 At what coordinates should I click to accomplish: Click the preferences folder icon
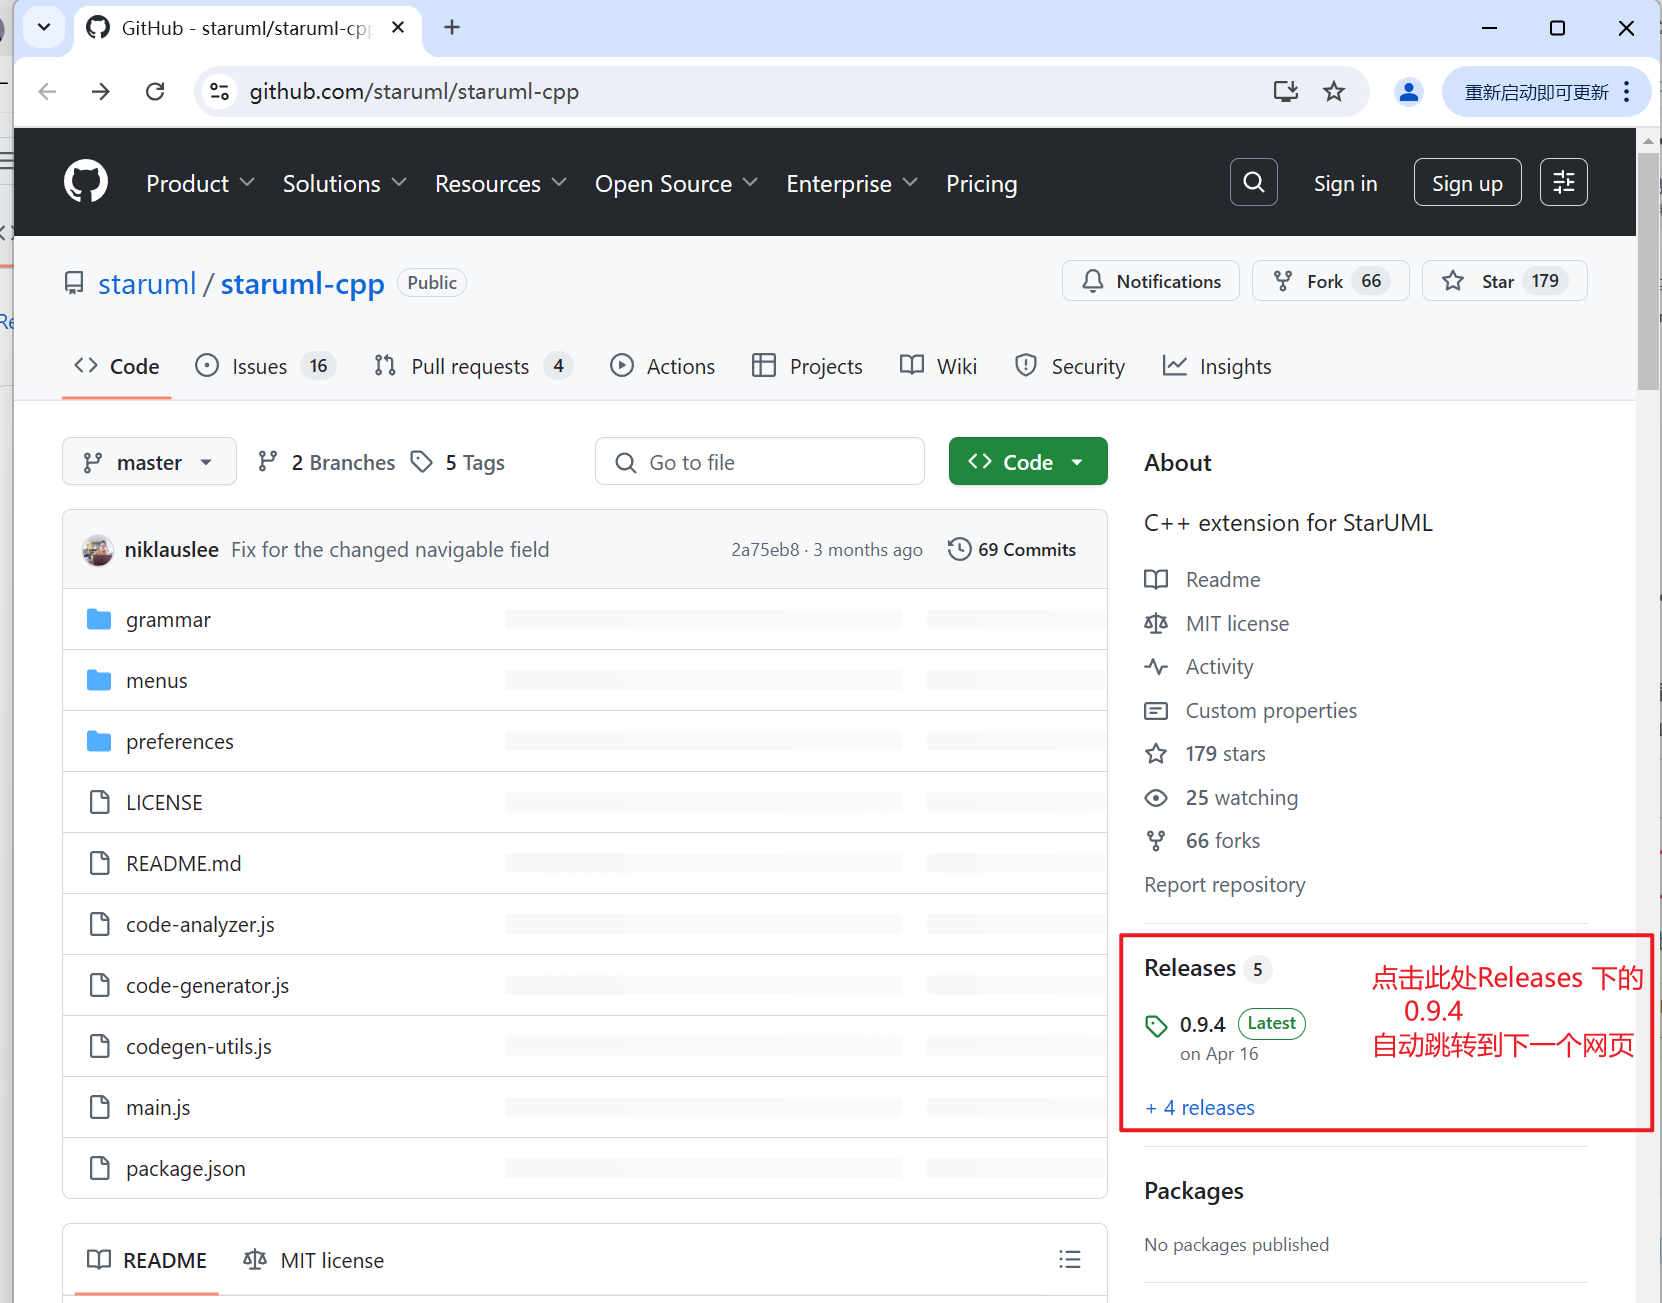tap(99, 741)
